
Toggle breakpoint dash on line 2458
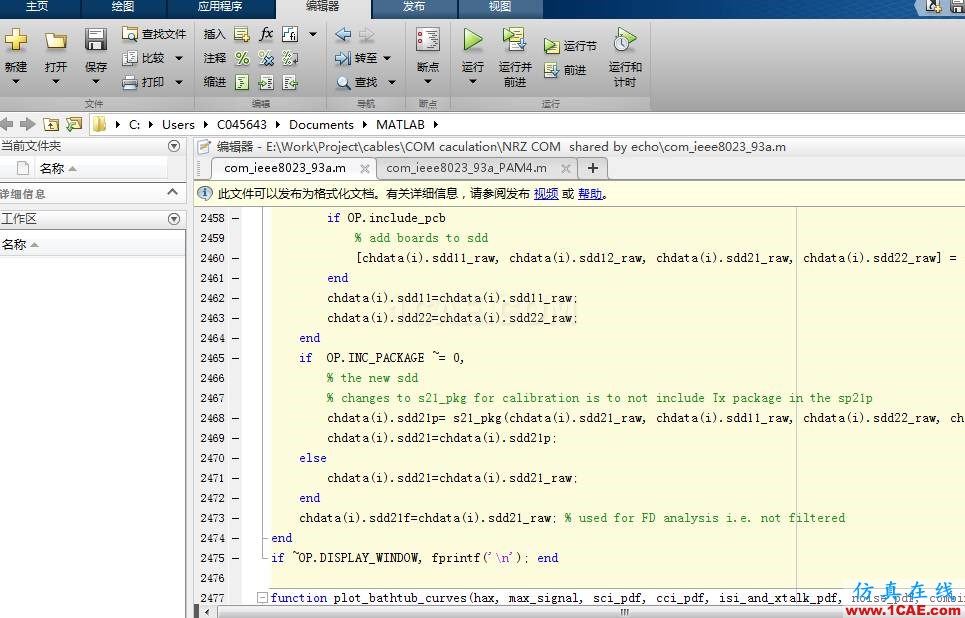236,218
